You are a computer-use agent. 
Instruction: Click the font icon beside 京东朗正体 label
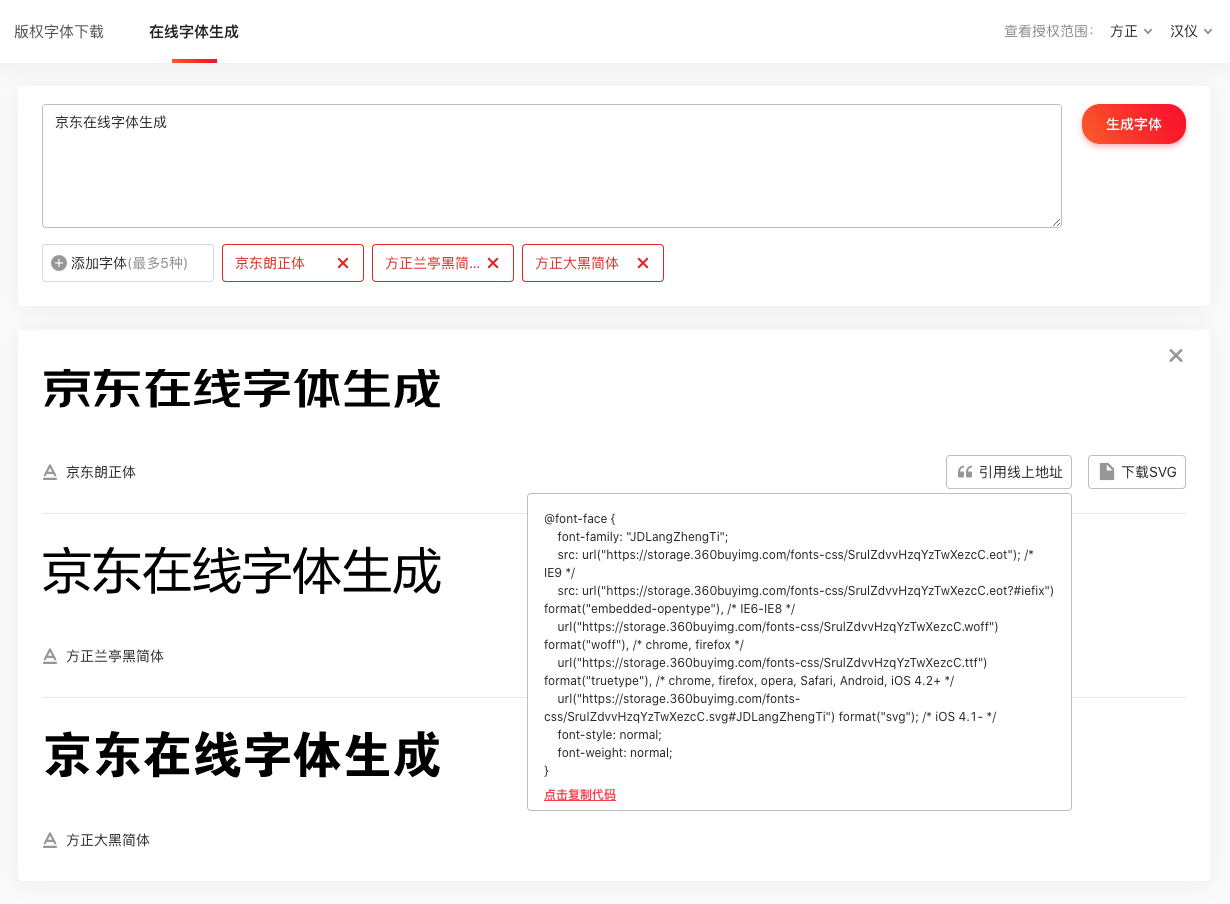pos(50,472)
